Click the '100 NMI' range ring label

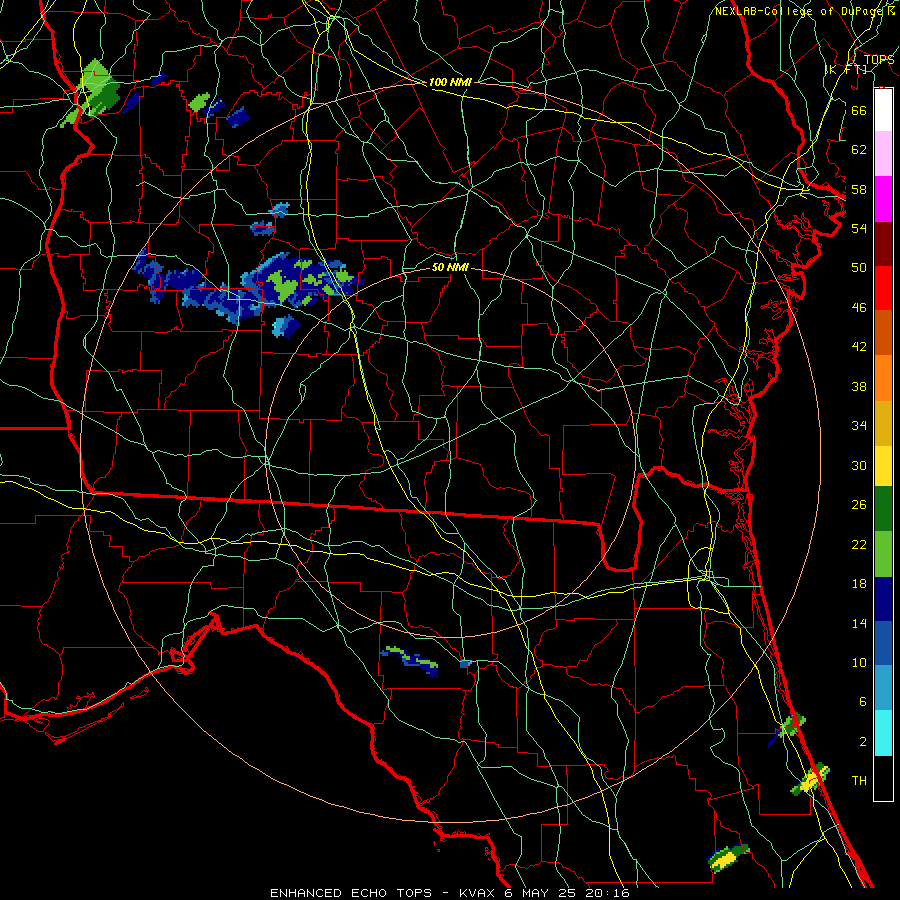[x=450, y=83]
